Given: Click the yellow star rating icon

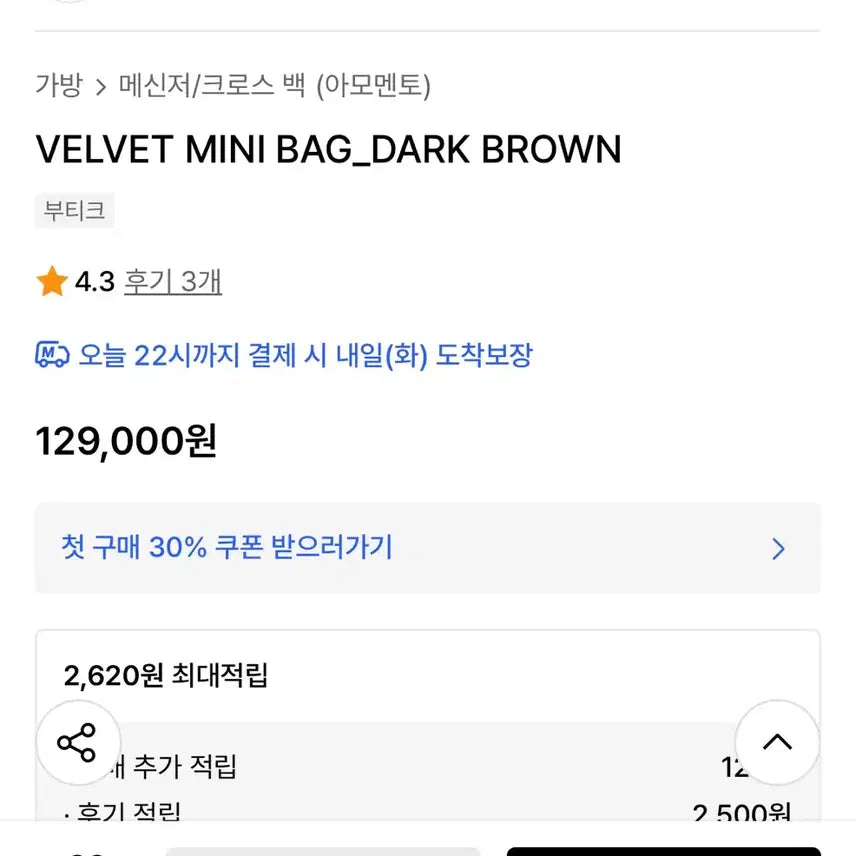Looking at the screenshot, I should (x=50, y=281).
